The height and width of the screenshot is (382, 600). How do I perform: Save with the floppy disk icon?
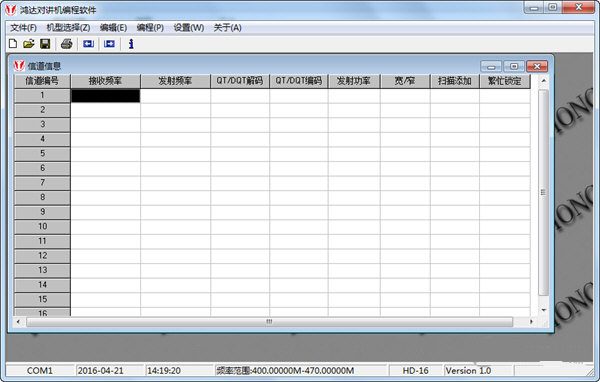45,44
